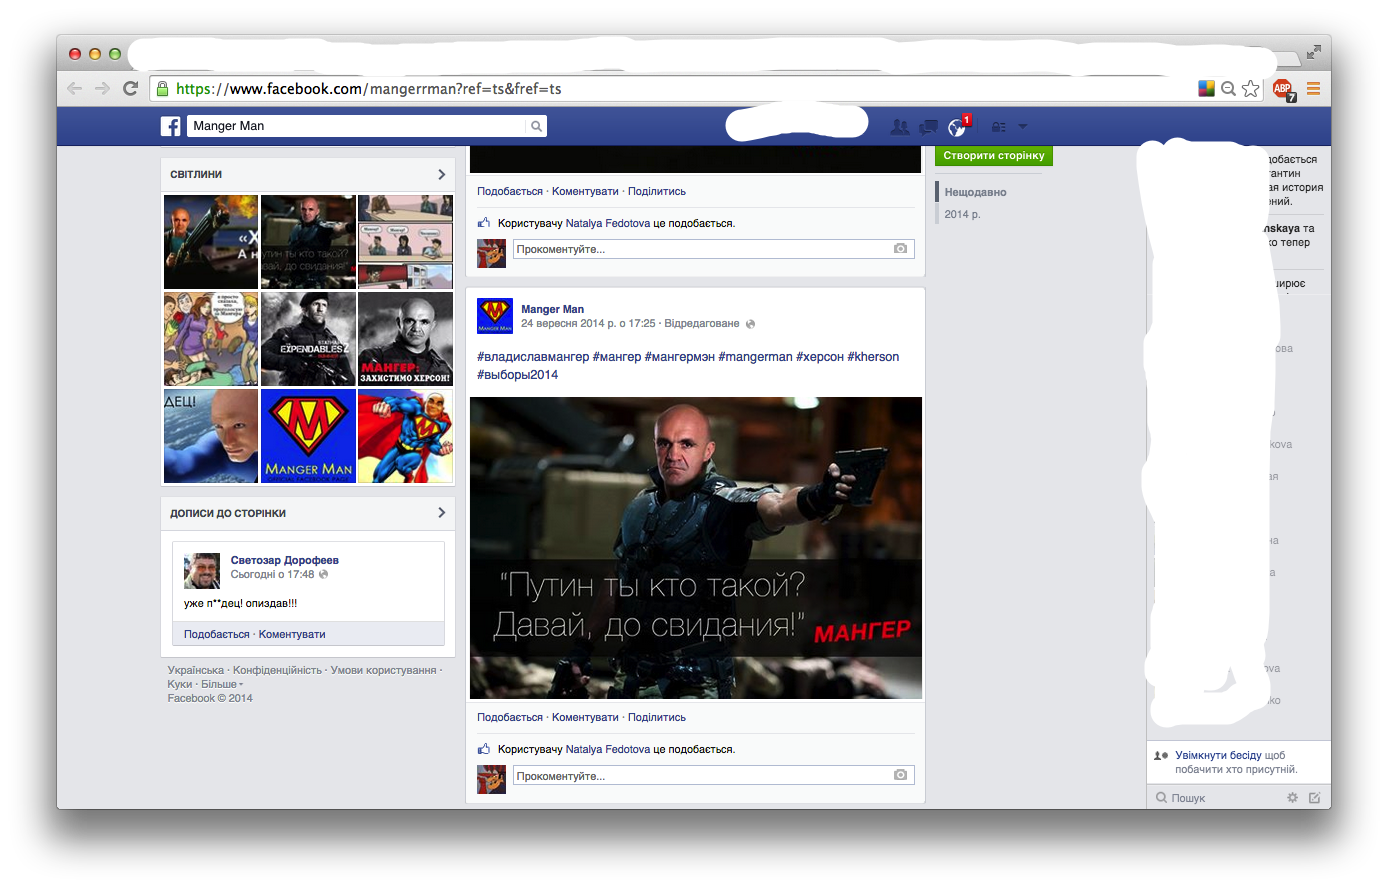
Task: Open the #mangerman hashtag
Action: (755, 356)
